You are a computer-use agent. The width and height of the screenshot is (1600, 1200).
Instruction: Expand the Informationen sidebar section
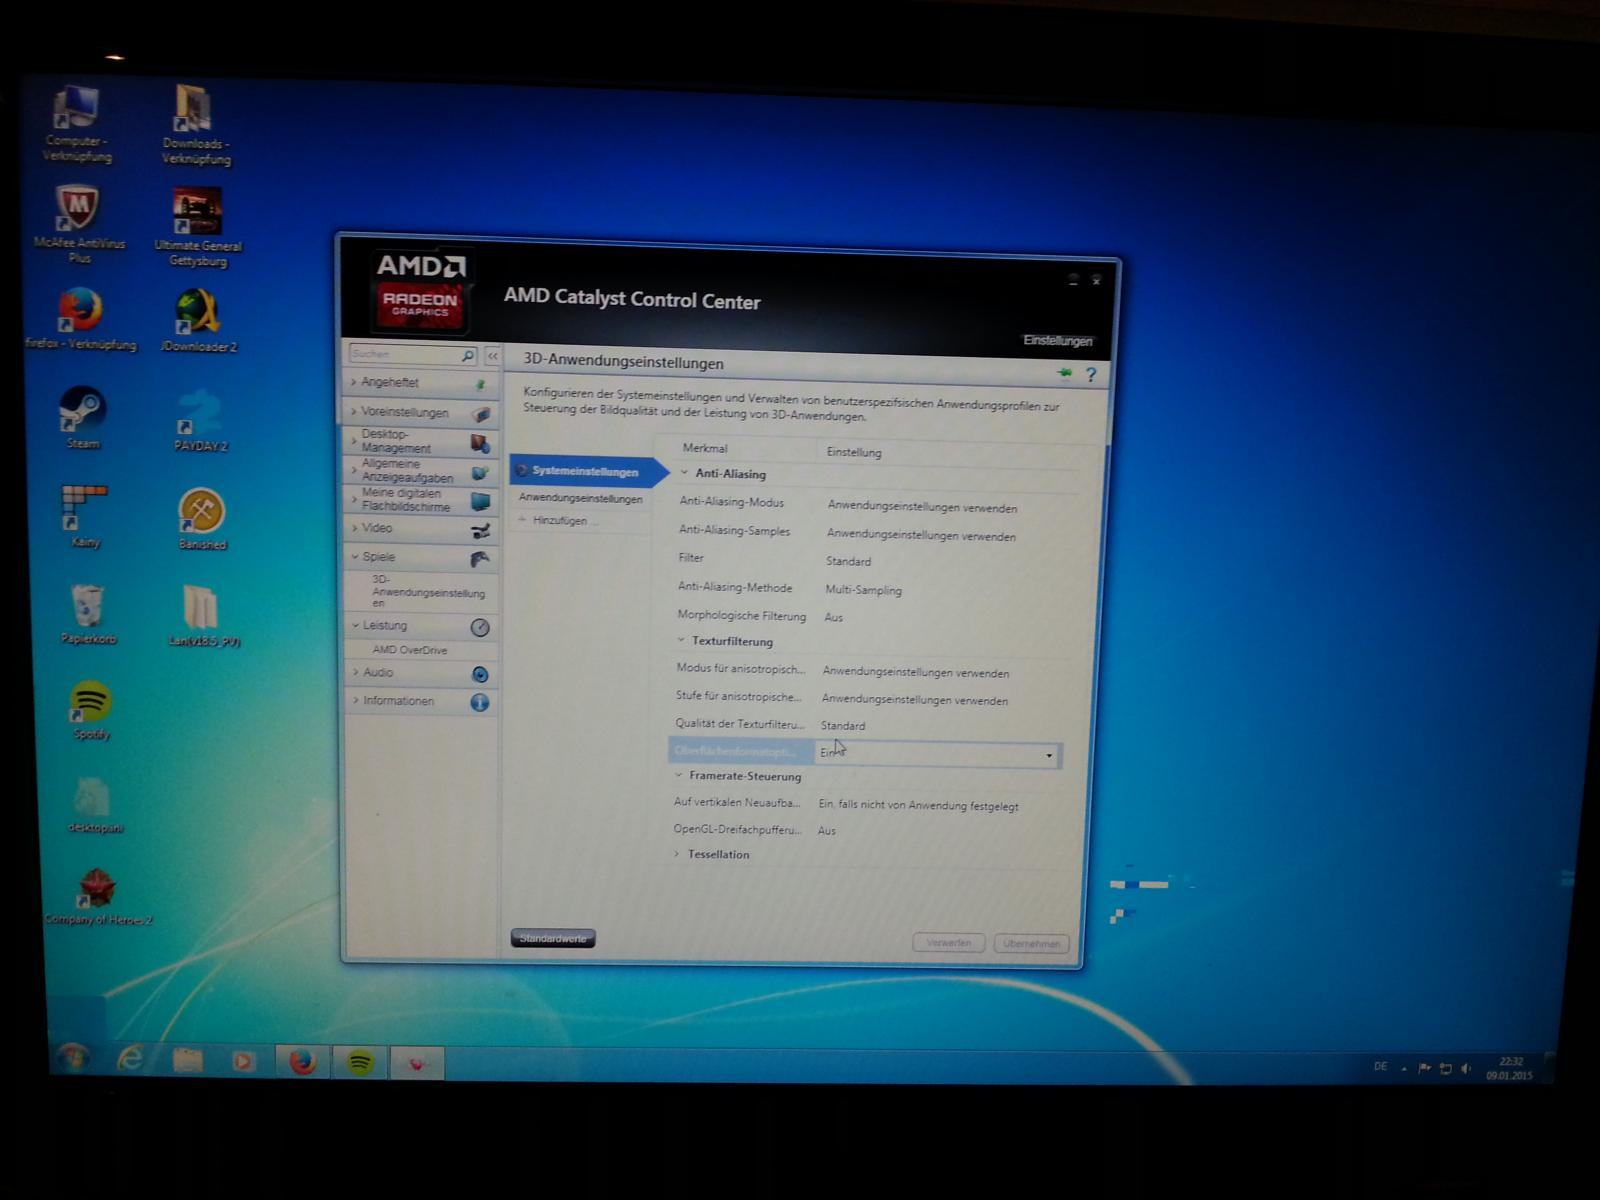pyautogui.click(x=421, y=701)
